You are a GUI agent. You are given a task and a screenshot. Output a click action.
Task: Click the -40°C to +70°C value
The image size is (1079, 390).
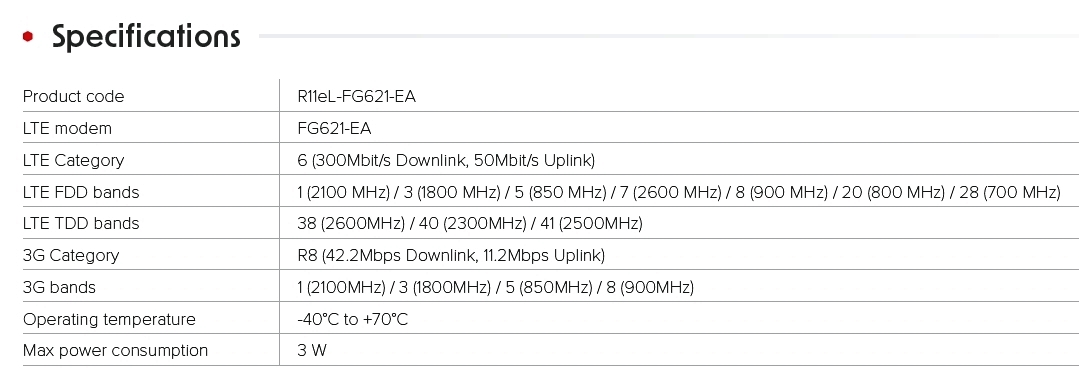click(352, 320)
